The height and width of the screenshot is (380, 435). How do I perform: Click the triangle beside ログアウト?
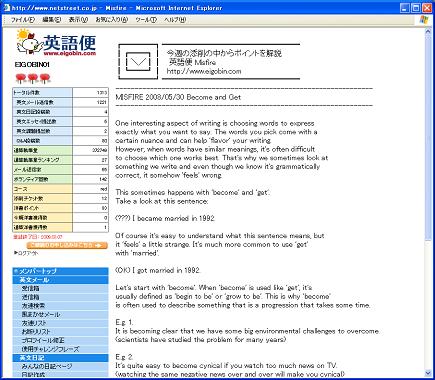click(16, 253)
